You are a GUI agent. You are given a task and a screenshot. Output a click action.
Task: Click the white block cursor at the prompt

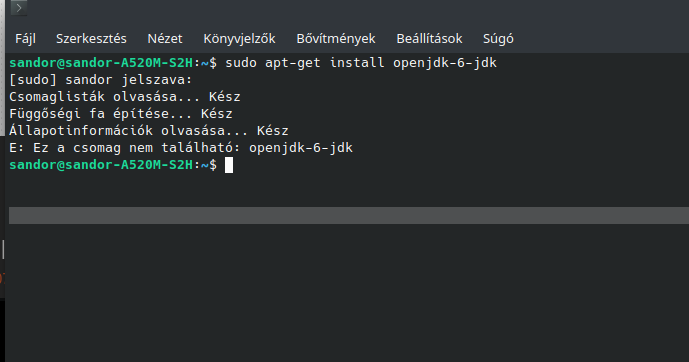229,165
